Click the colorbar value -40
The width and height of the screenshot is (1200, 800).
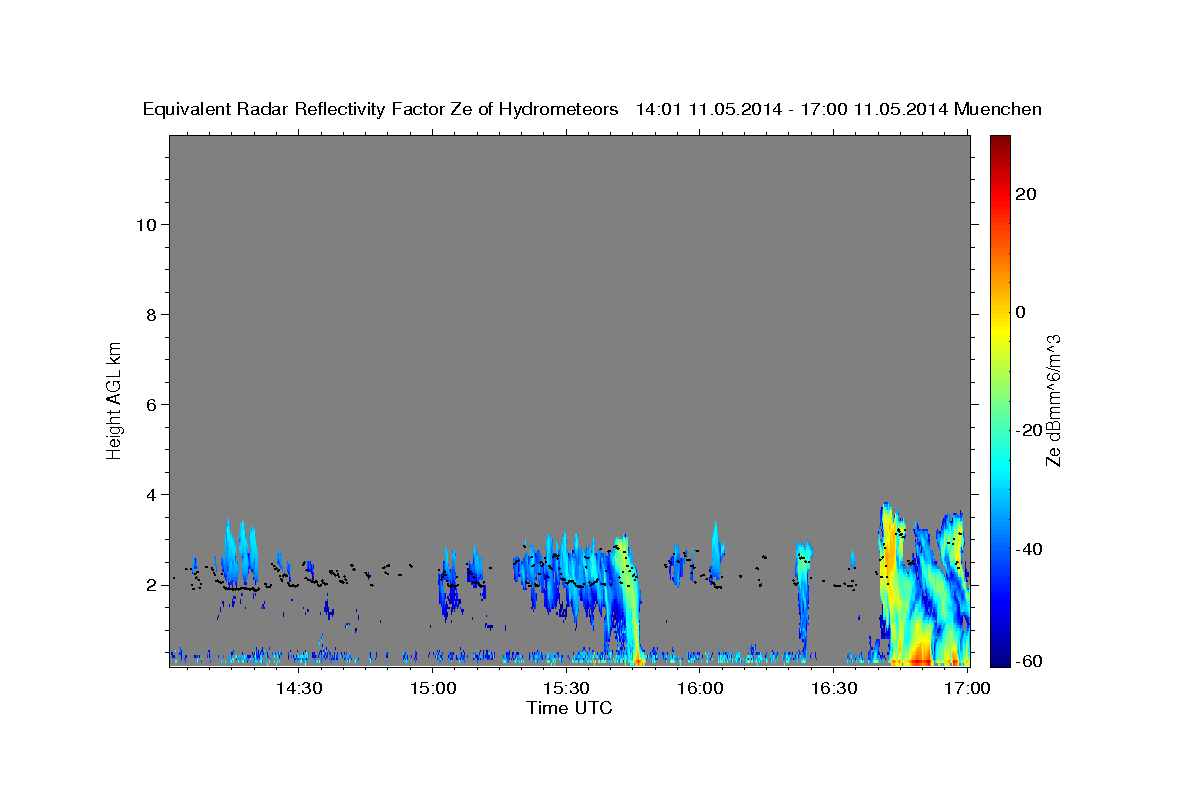coord(1029,548)
